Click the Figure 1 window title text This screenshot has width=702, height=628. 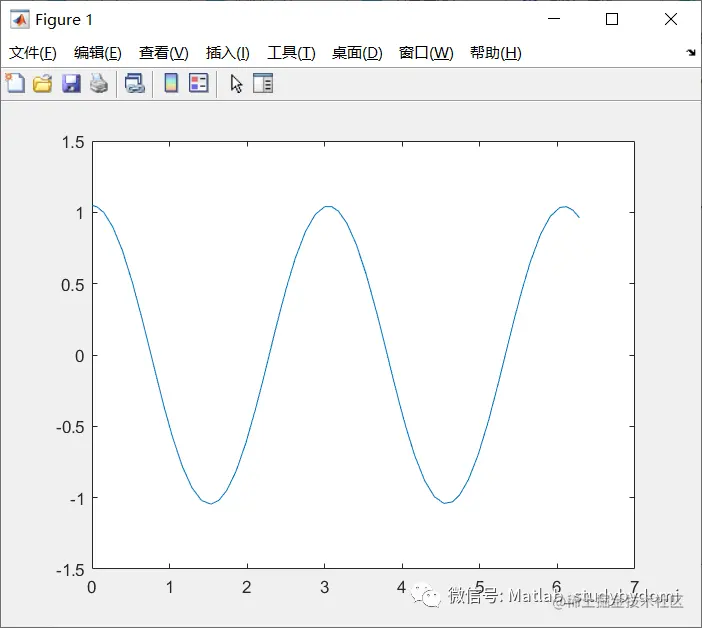(64, 20)
